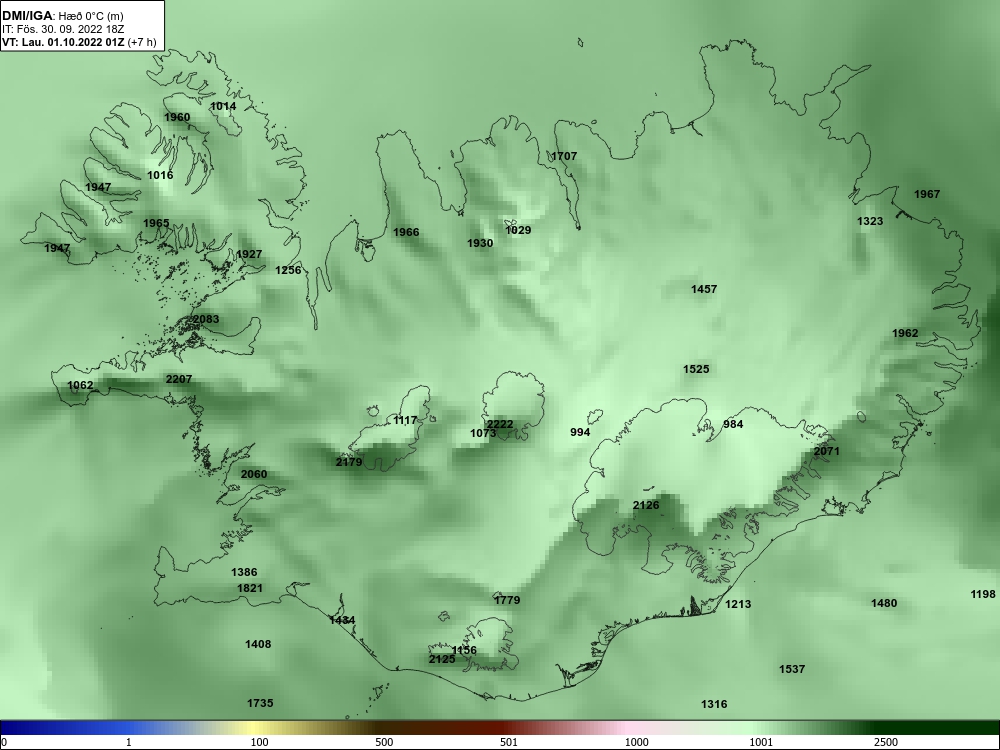
Task: Select the value 1016 in the Westfjords
Action: [159, 175]
